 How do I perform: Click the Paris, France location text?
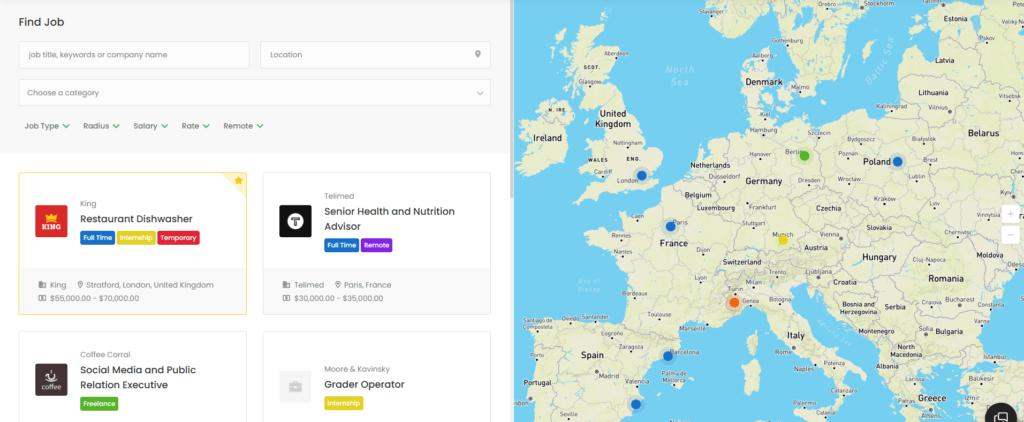click(x=368, y=285)
